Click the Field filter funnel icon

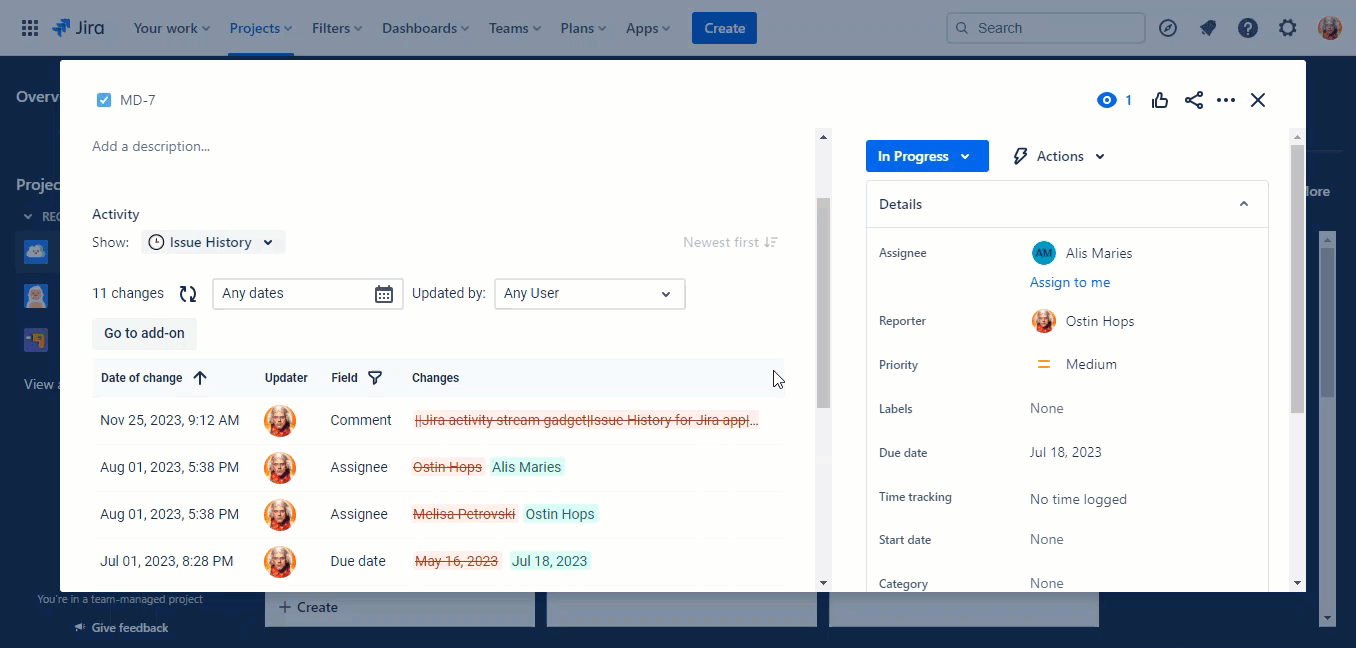tap(375, 378)
